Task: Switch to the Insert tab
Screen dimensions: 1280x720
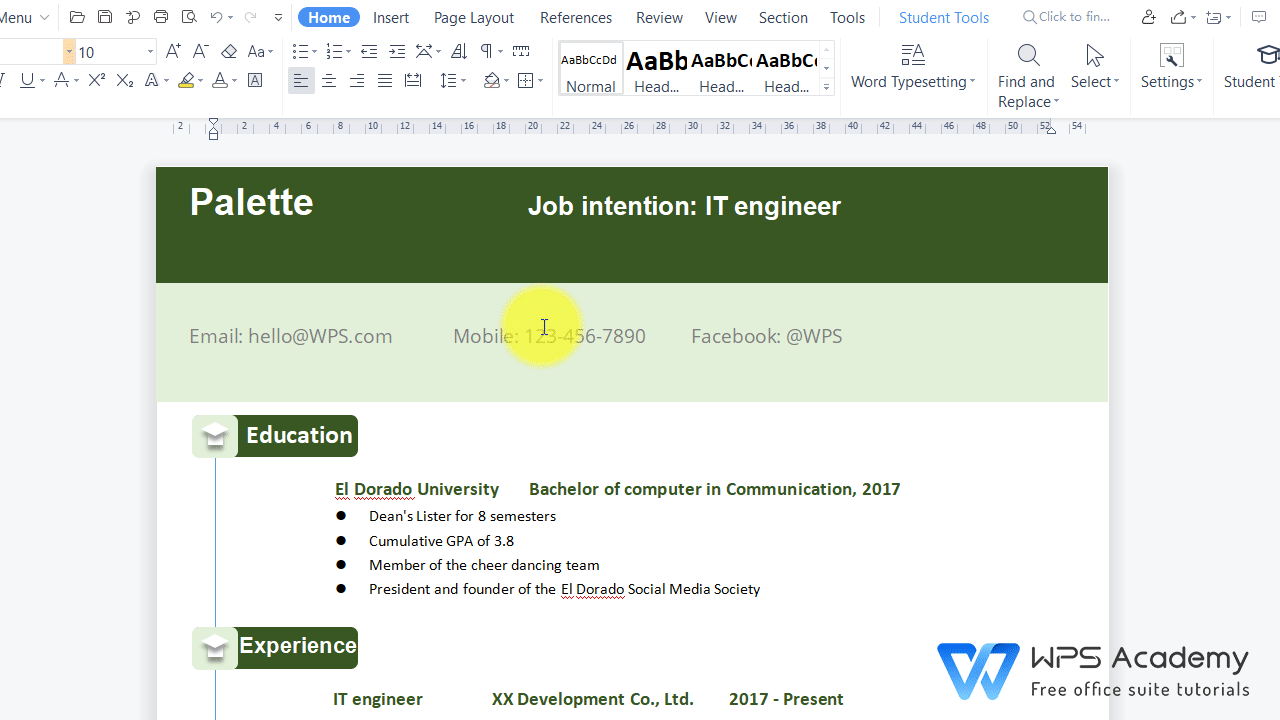Action: [x=391, y=17]
